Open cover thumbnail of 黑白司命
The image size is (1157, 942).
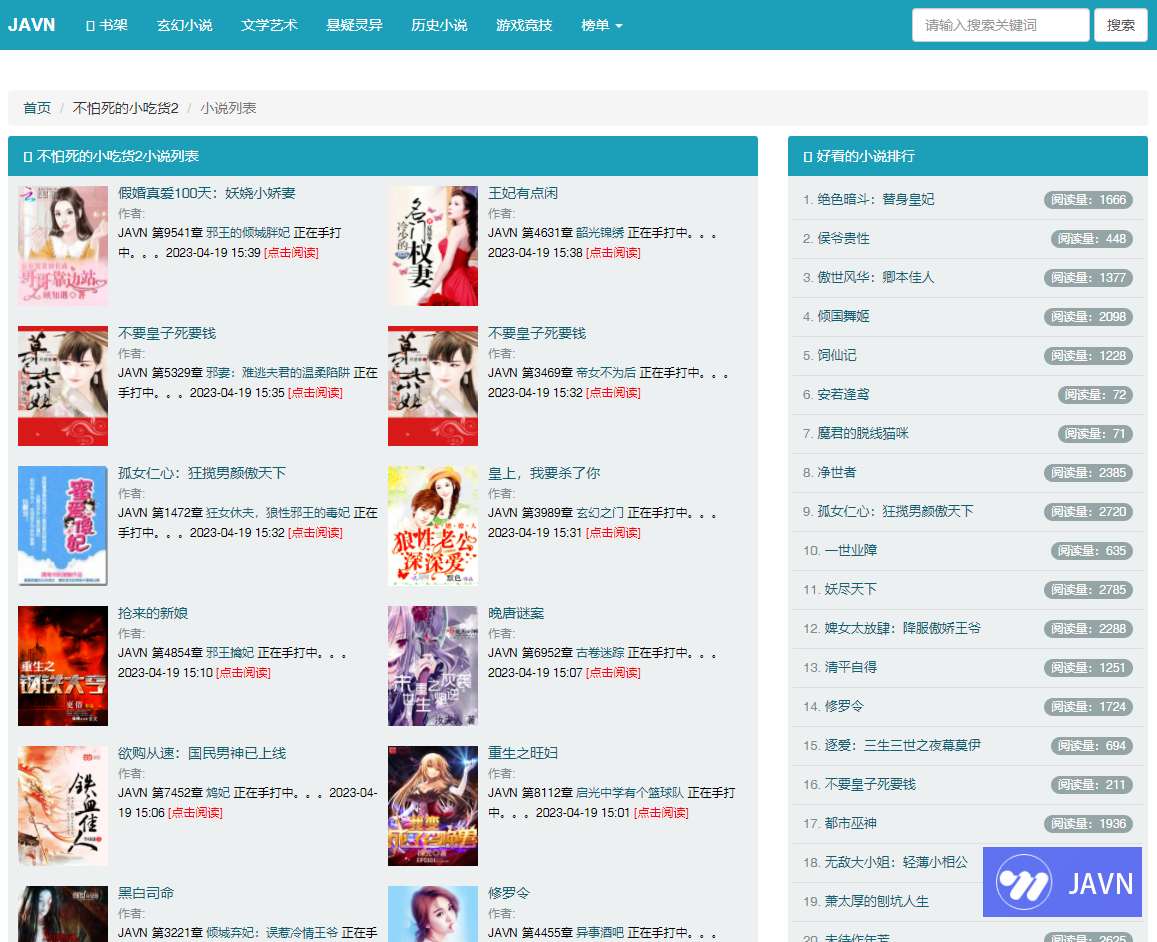(63, 914)
